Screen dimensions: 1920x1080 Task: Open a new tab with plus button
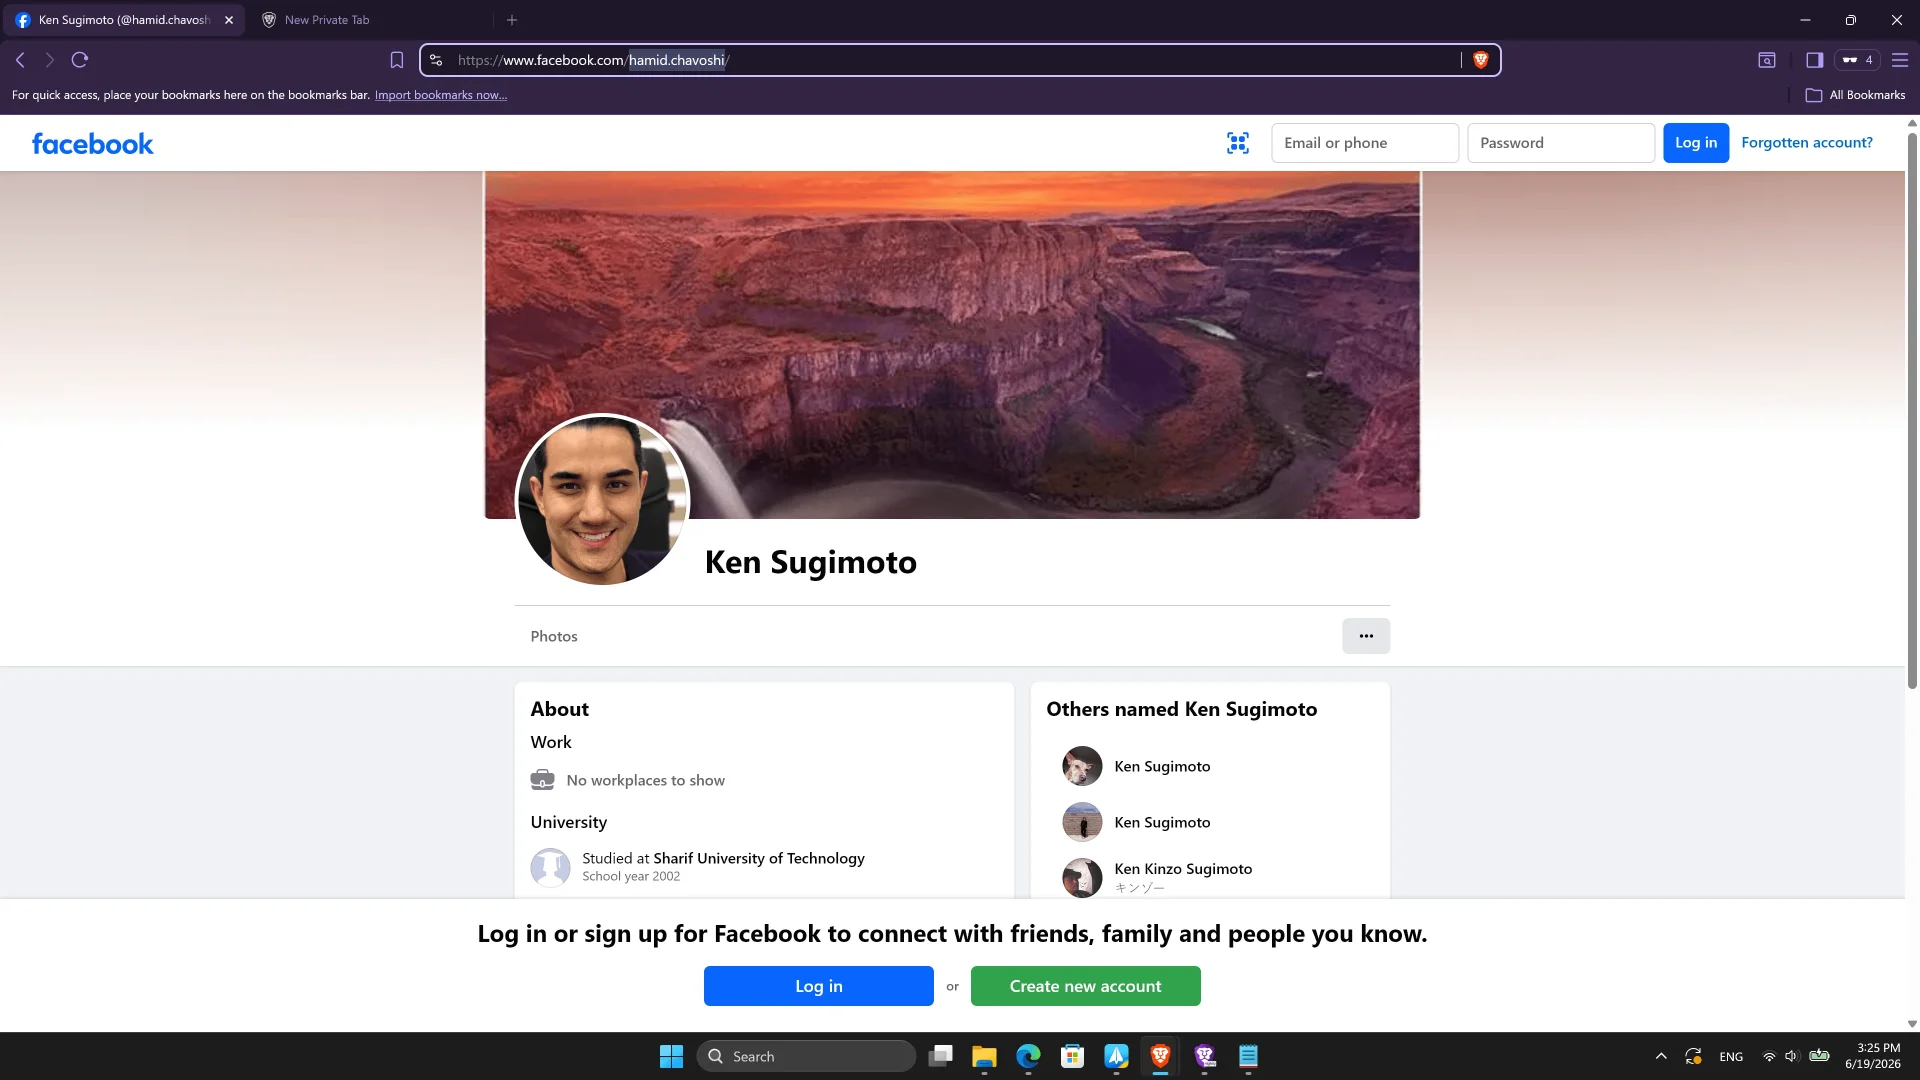tap(512, 20)
